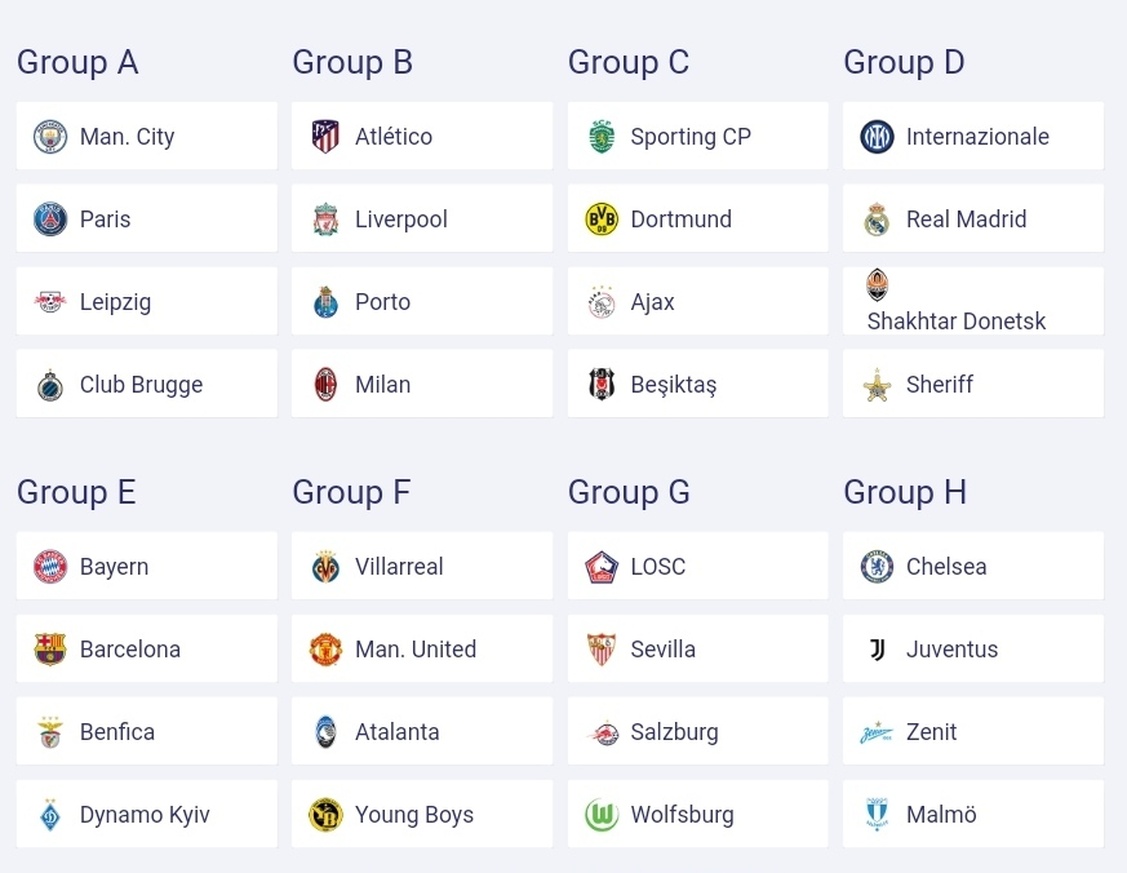The height and width of the screenshot is (873, 1127).
Task: Click the Group A heading
Action: click(77, 62)
